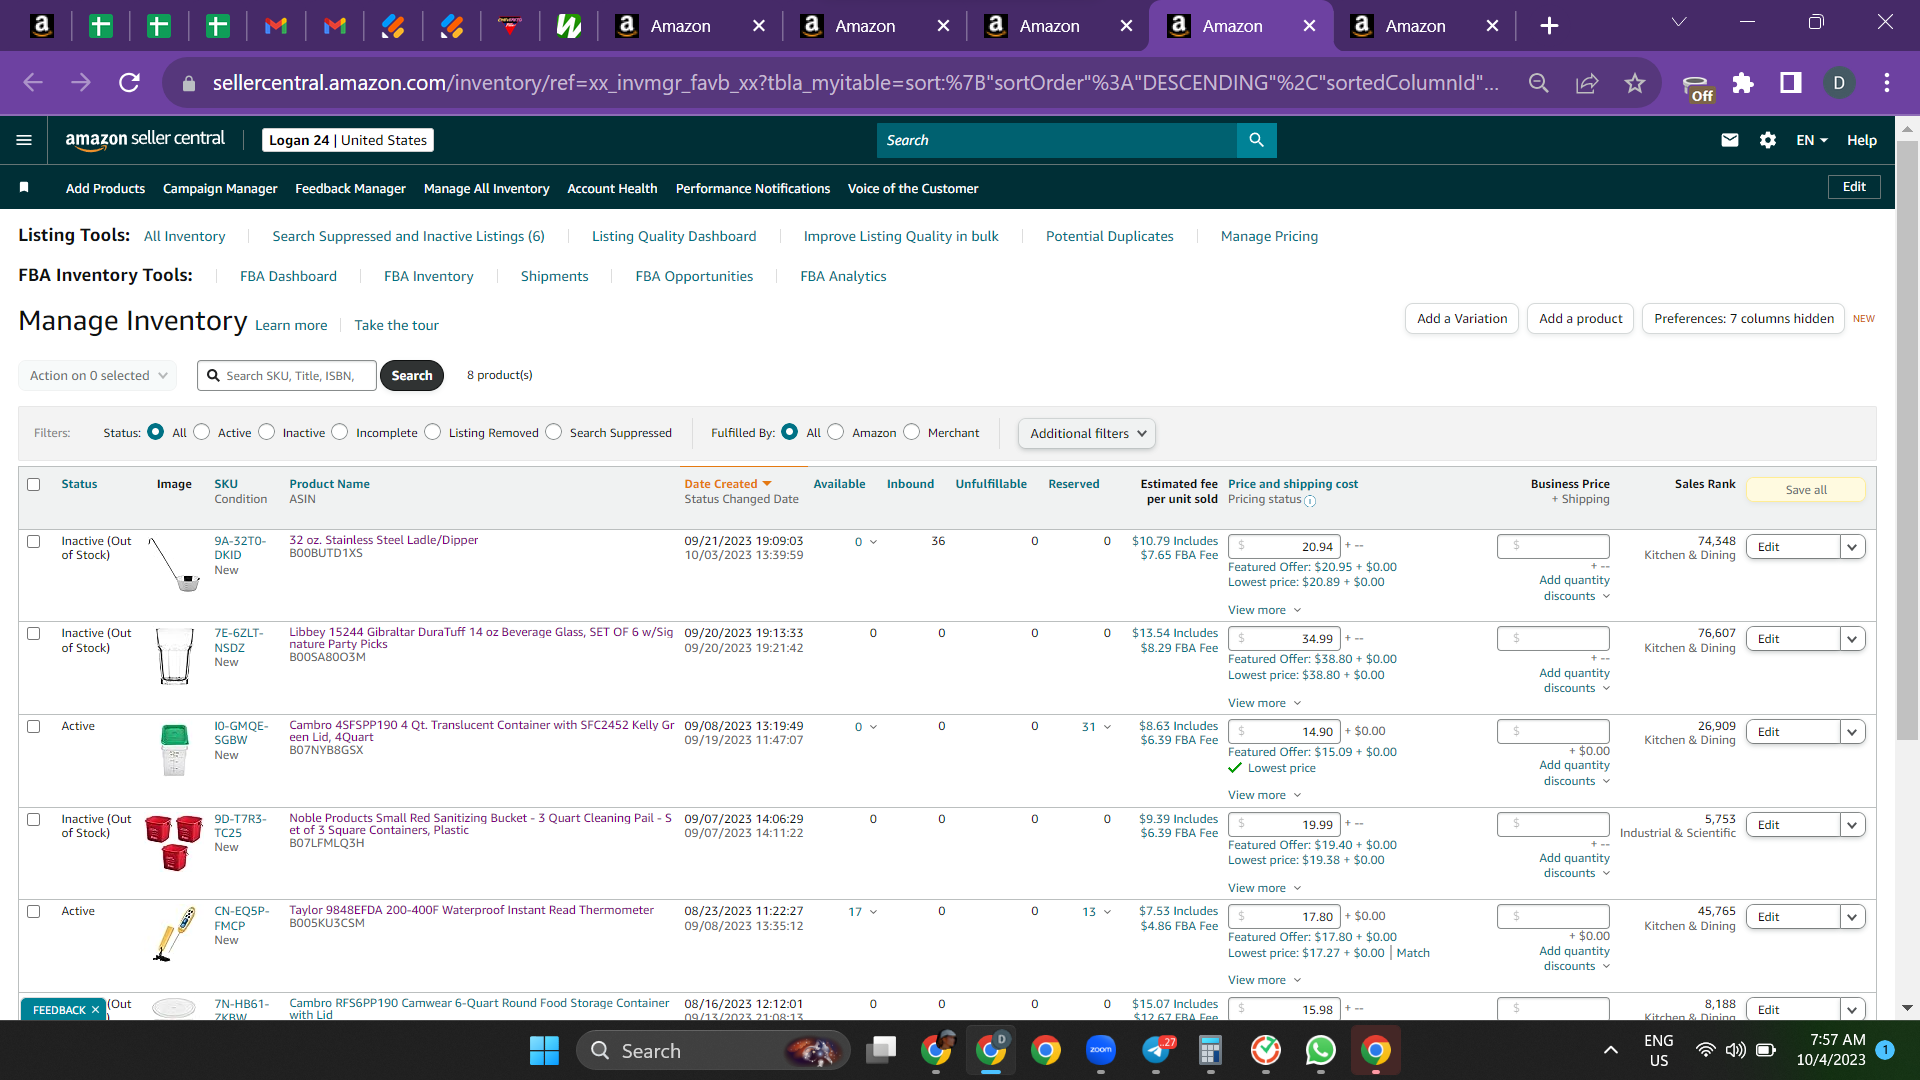
Task: Select the Listing Removed status radio button
Action: pos(432,432)
